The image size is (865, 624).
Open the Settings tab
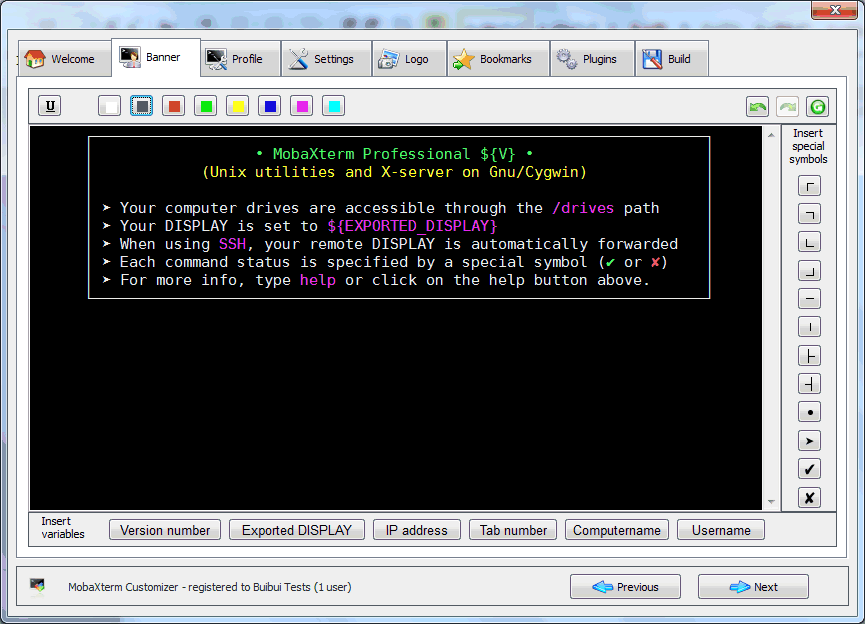(327, 58)
